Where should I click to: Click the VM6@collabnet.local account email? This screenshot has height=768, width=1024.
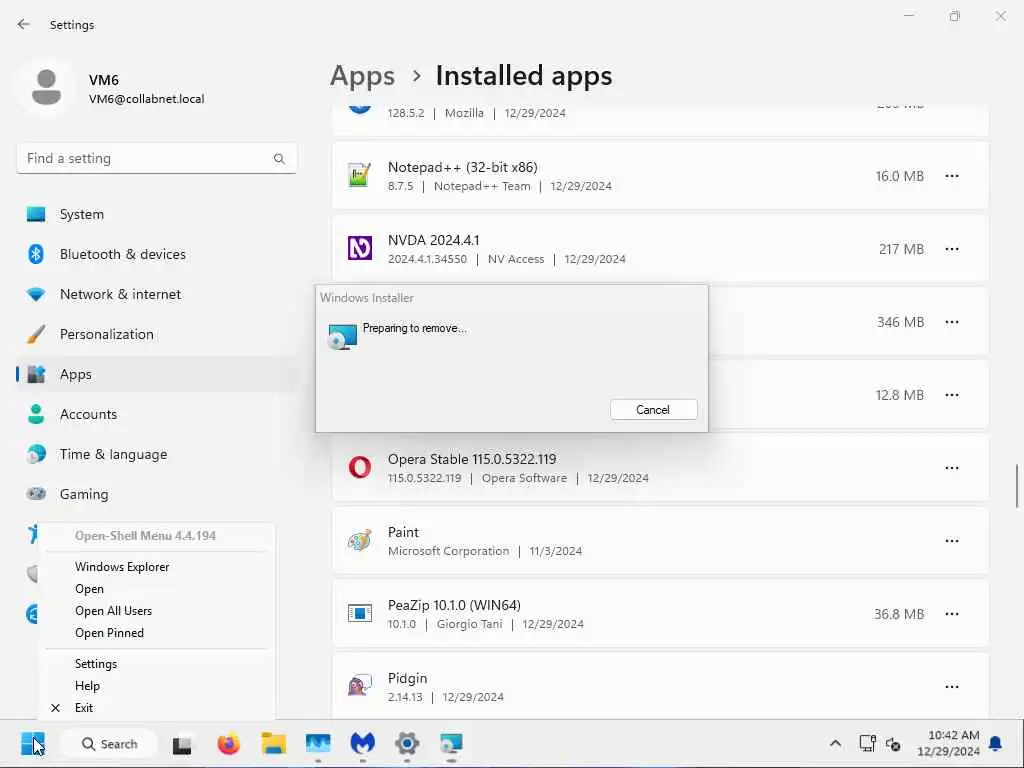pos(146,99)
